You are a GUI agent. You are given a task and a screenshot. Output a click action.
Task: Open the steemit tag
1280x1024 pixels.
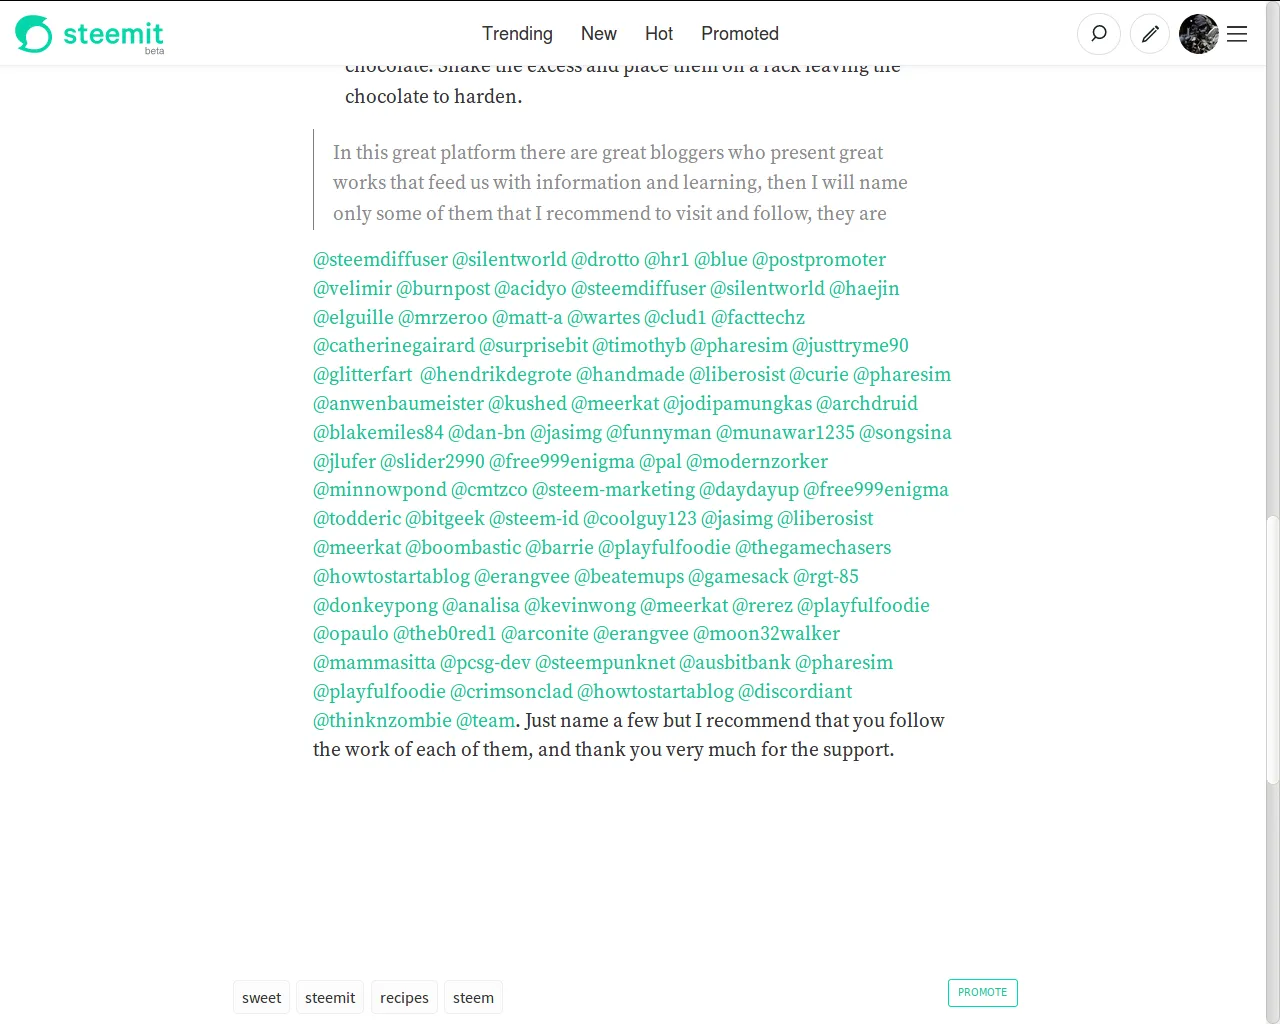pos(330,998)
